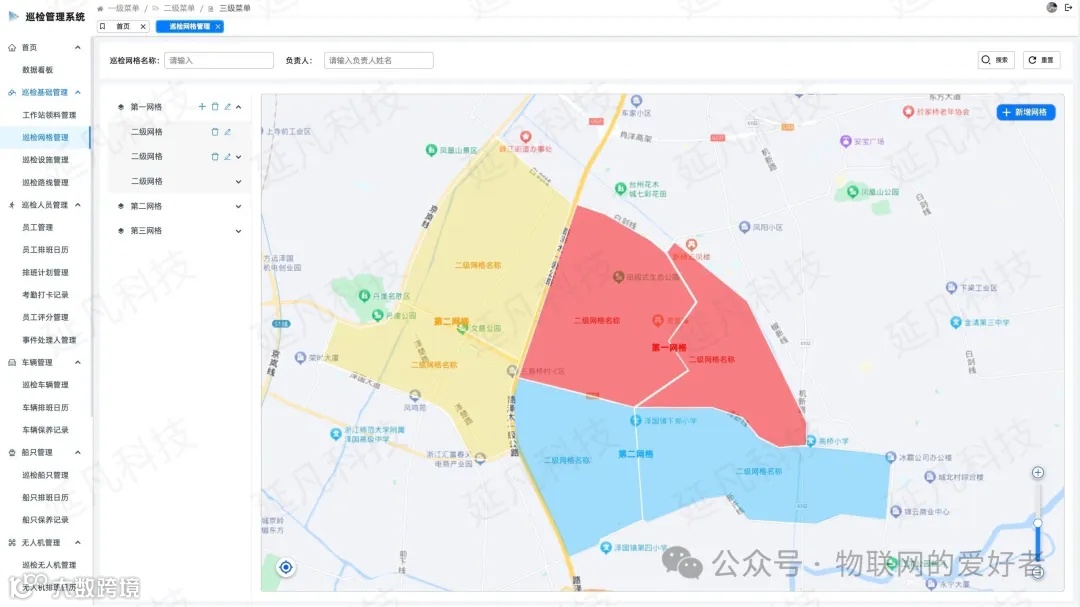The height and width of the screenshot is (607, 1080).
Task: Click the vehicle icon beside 车辆管理
Action: pos(12,362)
